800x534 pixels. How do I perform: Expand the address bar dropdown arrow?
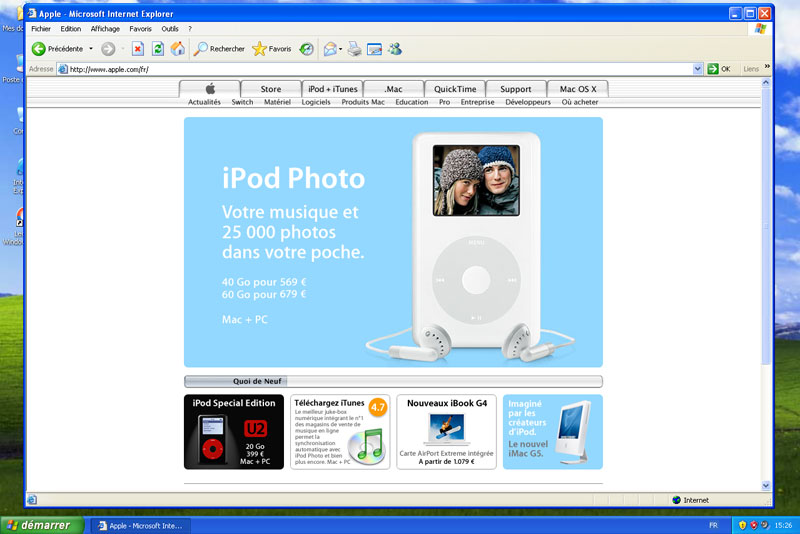[697, 69]
